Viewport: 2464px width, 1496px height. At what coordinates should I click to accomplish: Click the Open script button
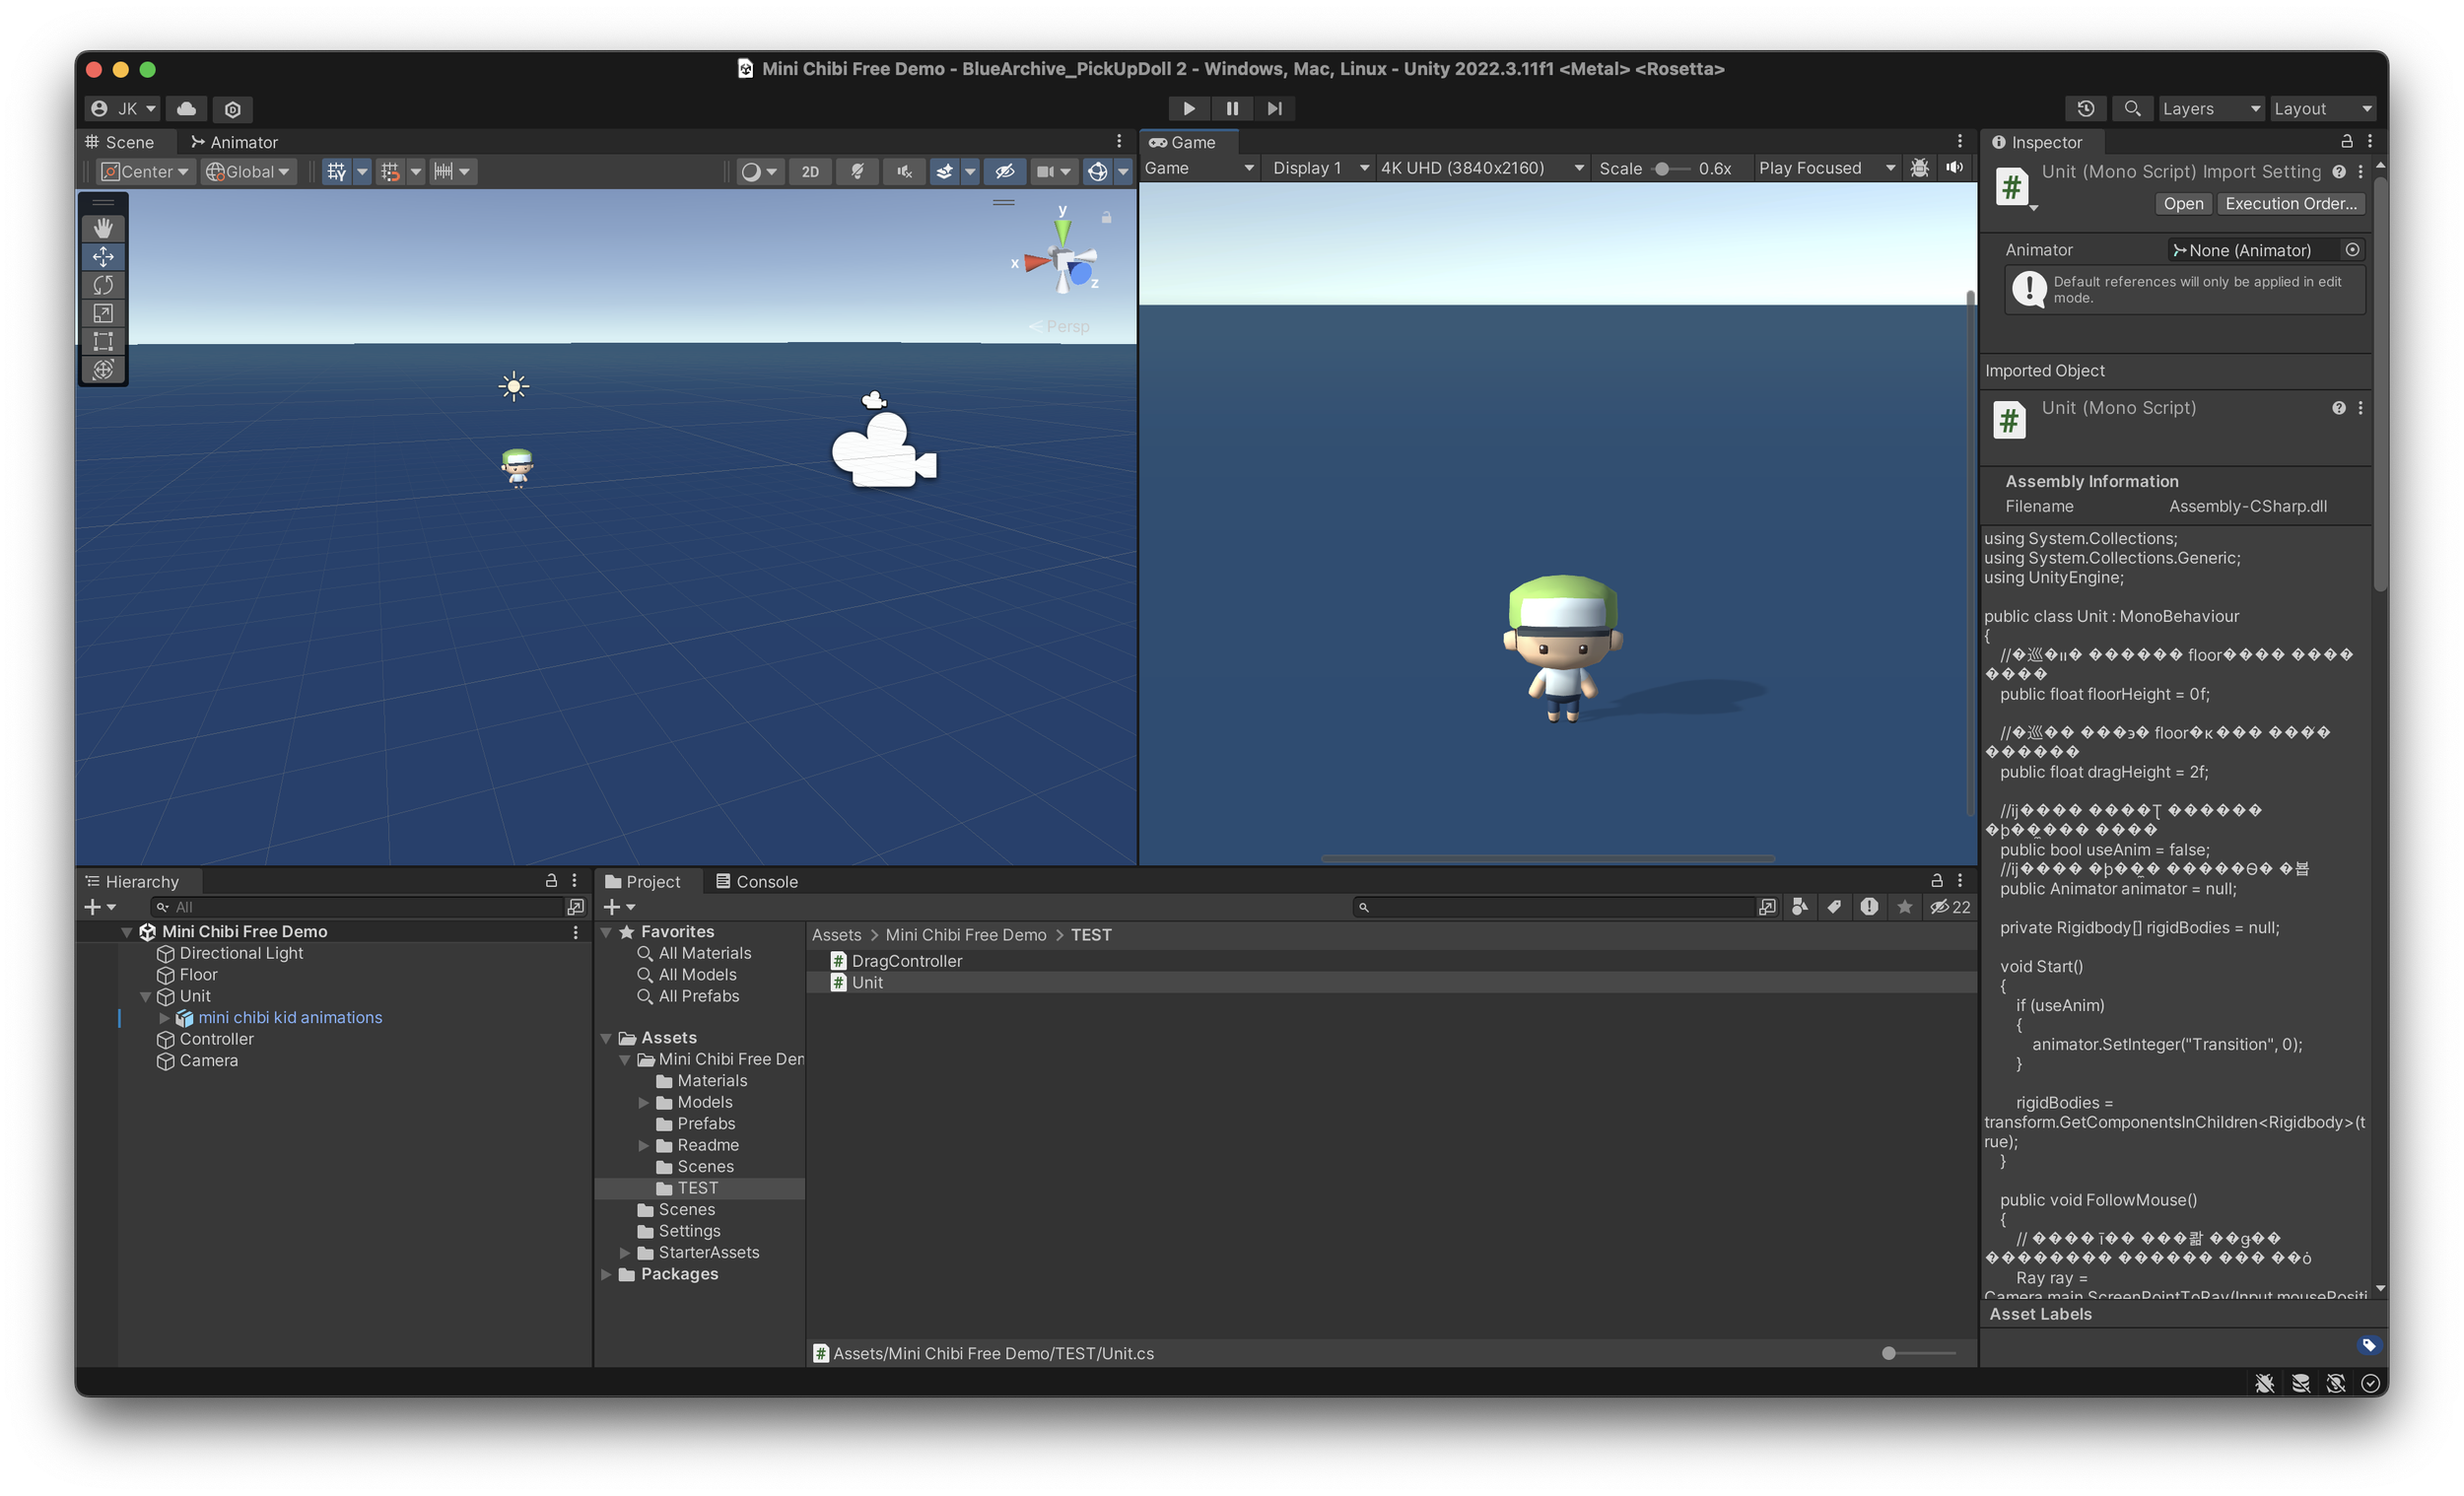pos(2182,203)
